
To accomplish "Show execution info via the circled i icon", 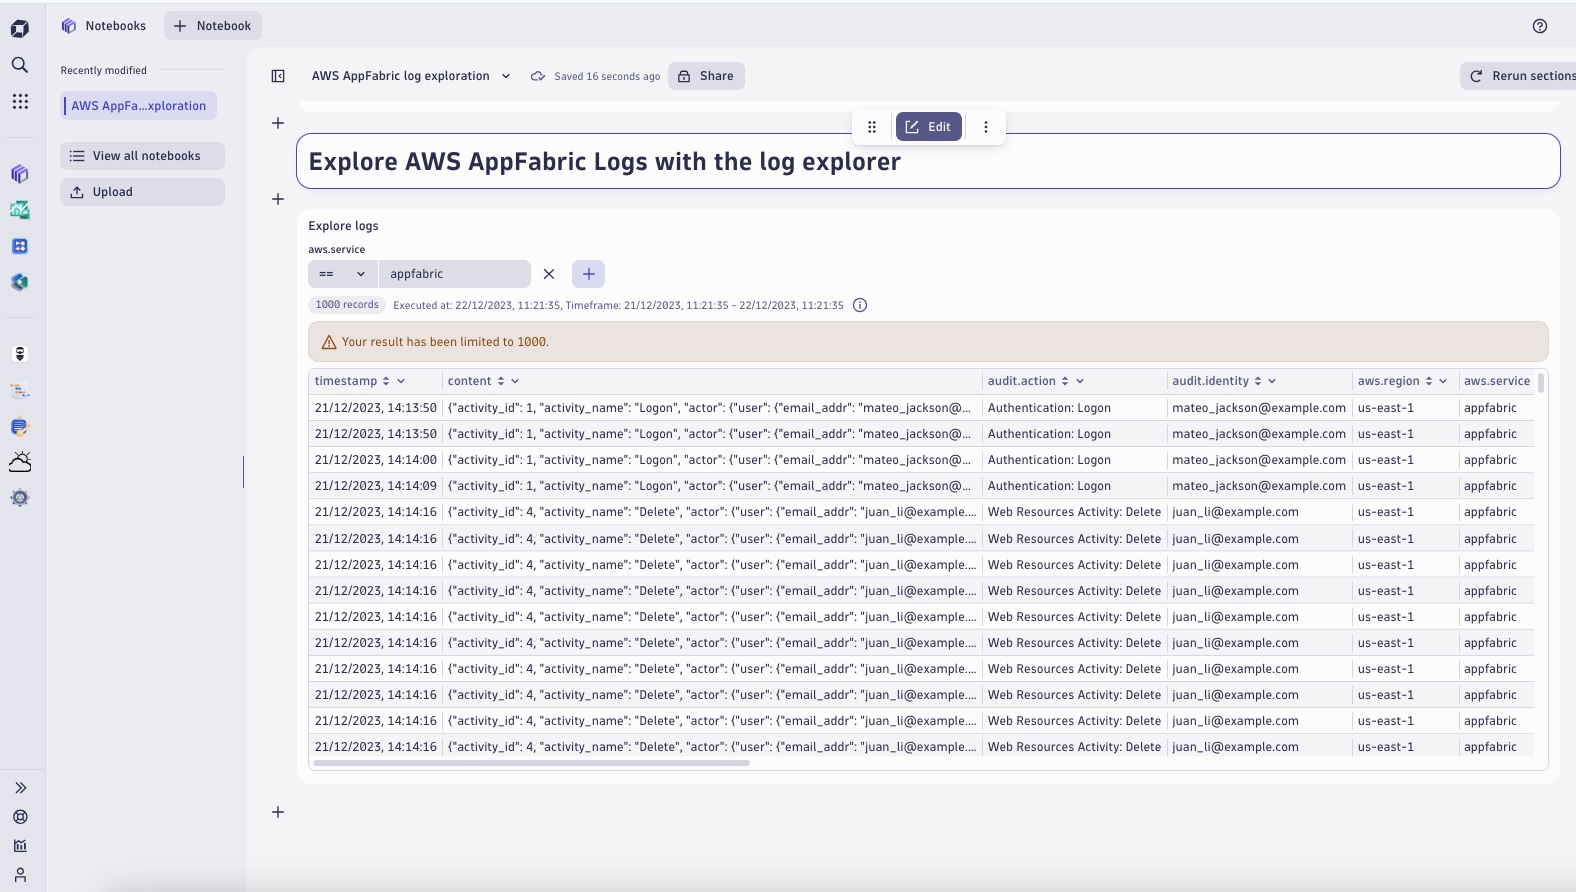I will tap(860, 305).
